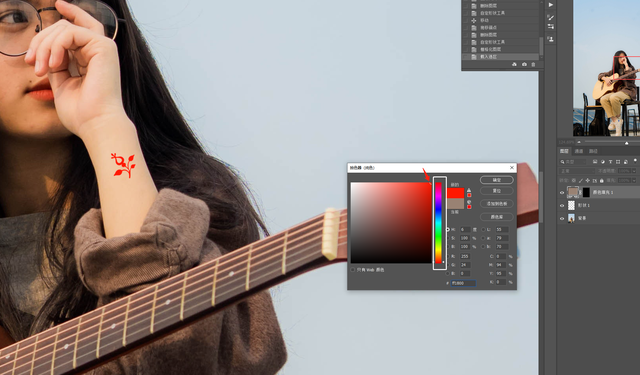Screen dimensions: 640x375
Task: Open the layer filter 类型 dropdown
Action: (x=573, y=162)
